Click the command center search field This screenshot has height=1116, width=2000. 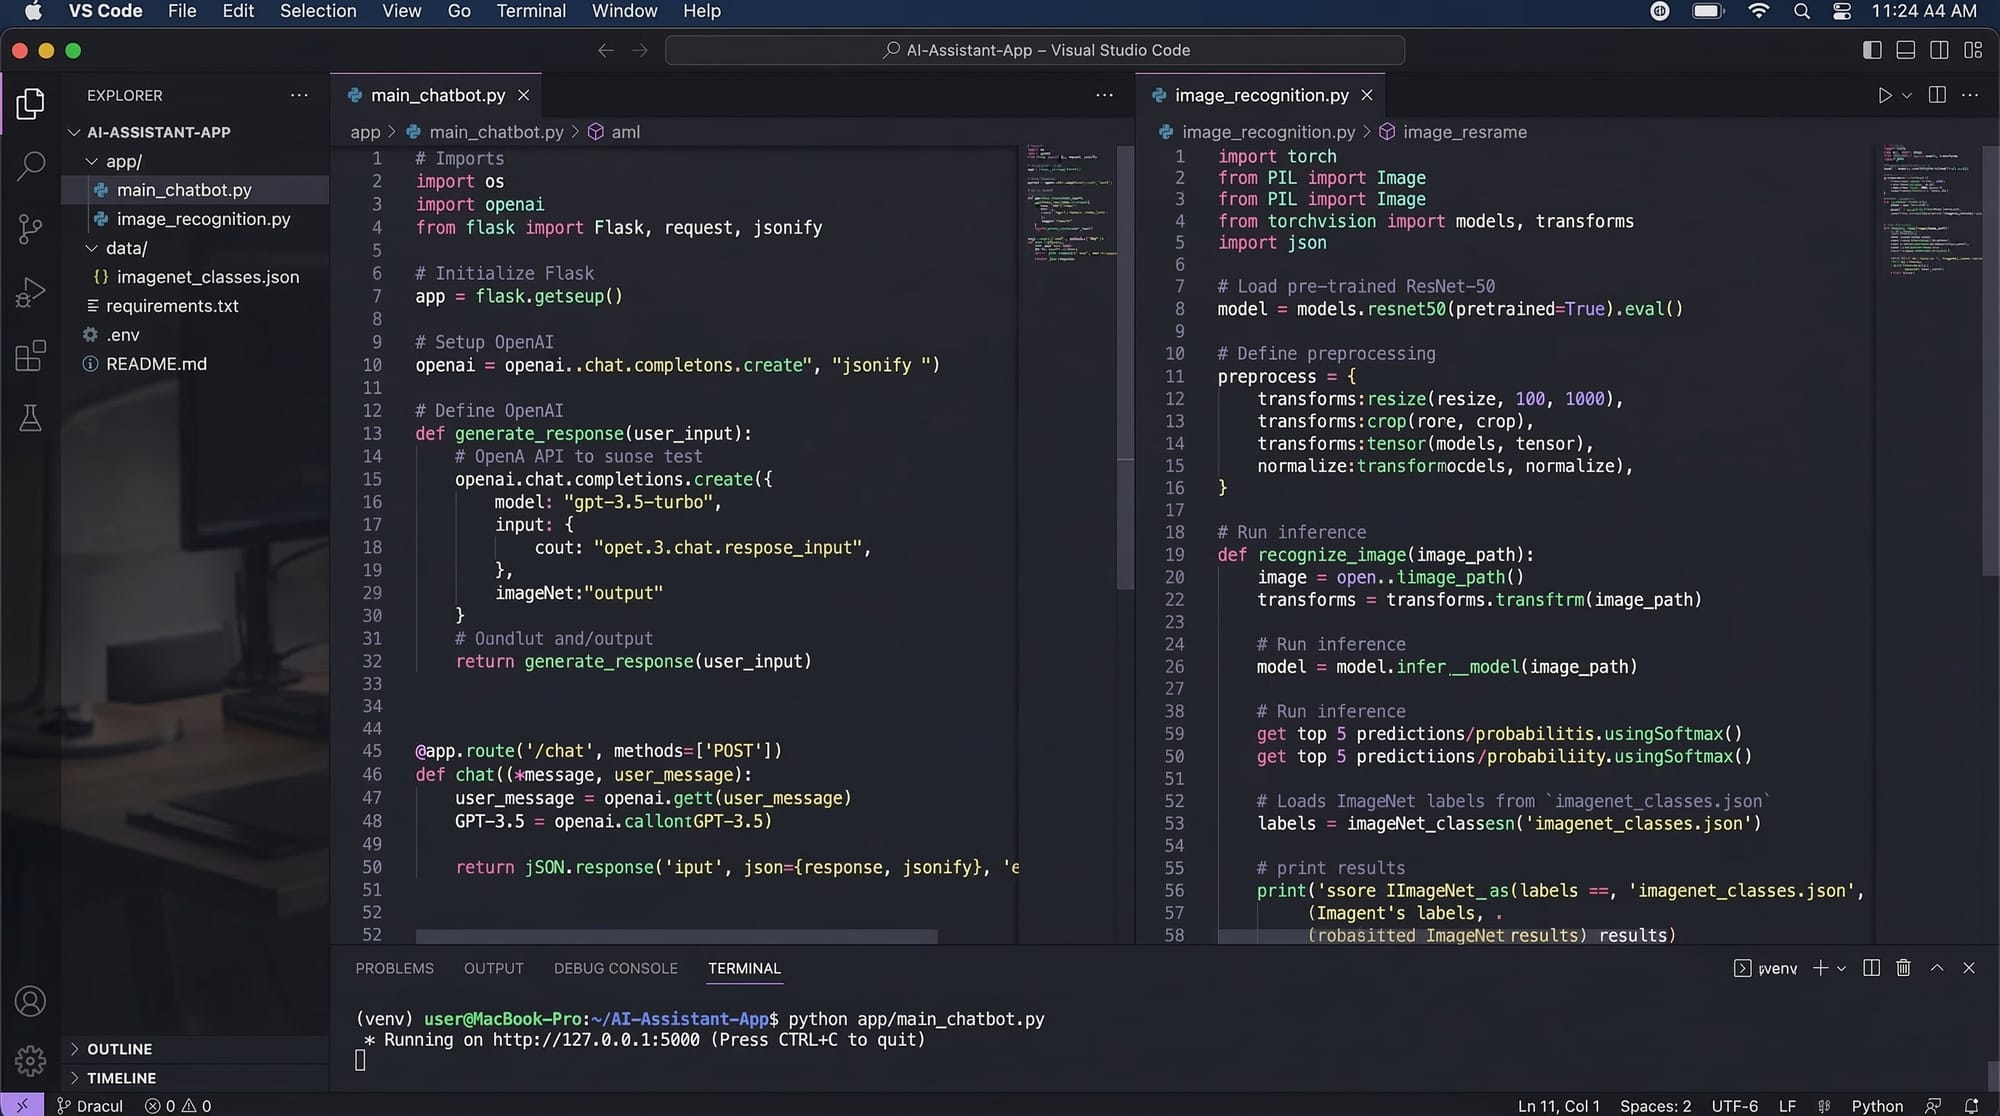pos(1034,50)
